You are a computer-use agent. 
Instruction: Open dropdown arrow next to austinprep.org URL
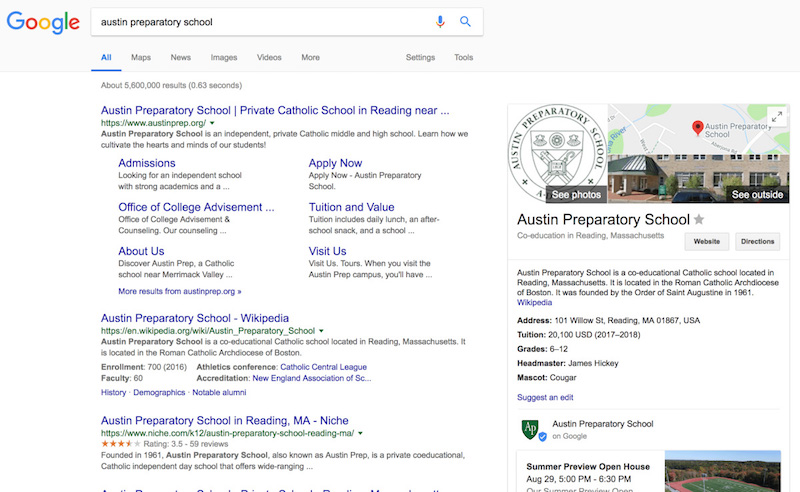[x=212, y=123]
